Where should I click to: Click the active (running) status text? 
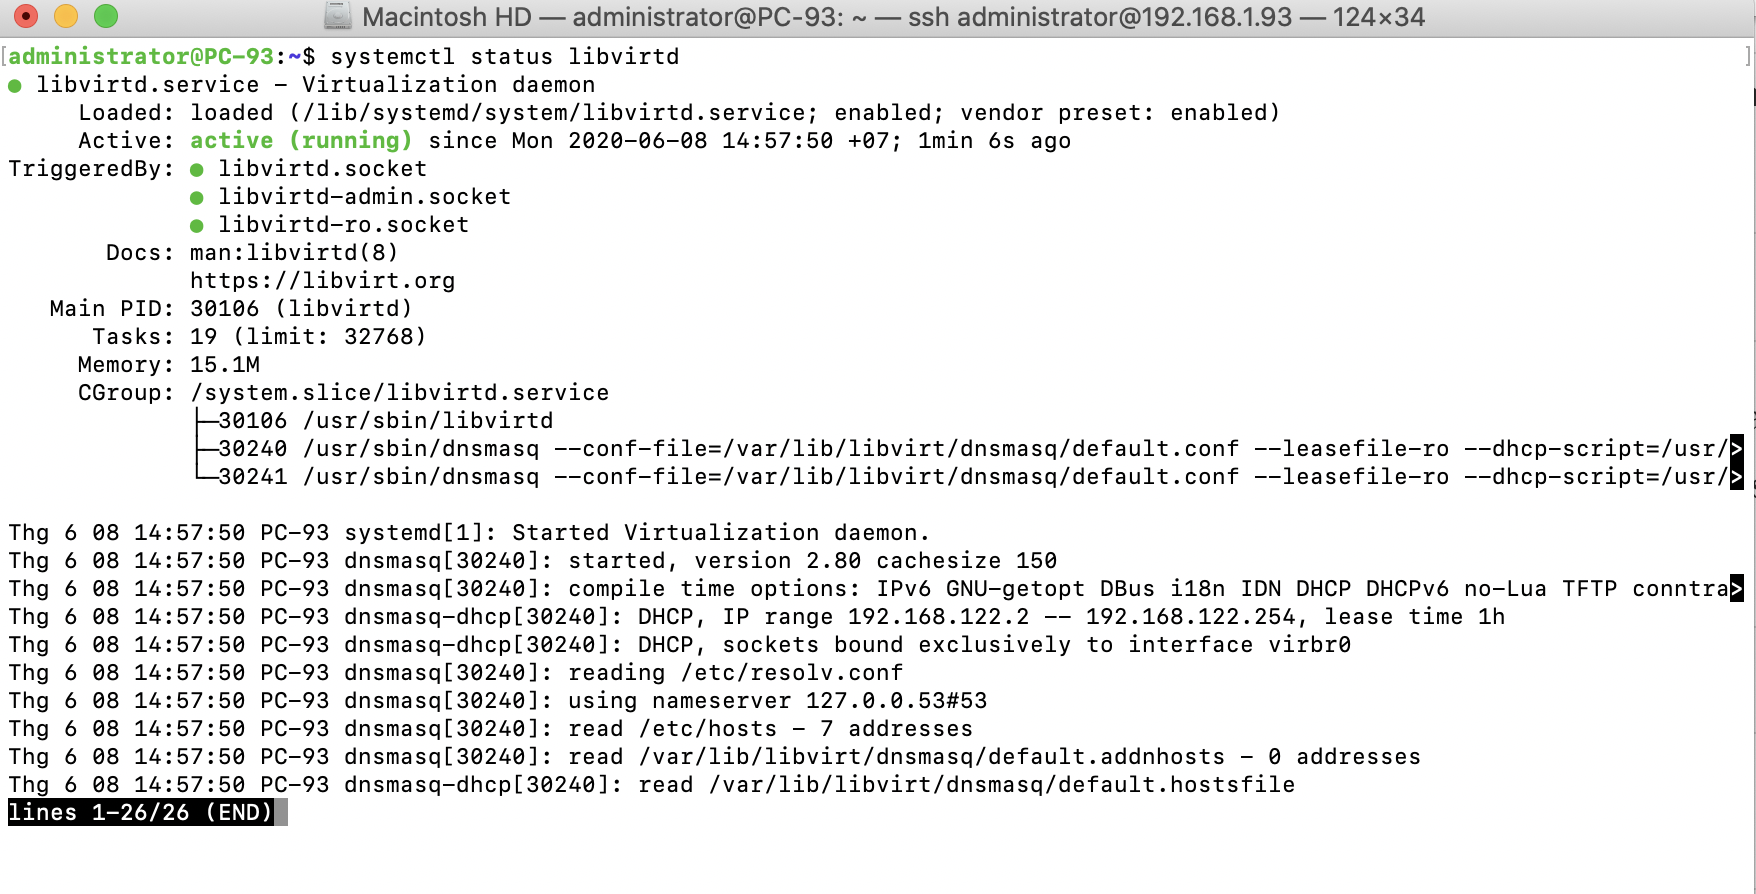pos(301,141)
